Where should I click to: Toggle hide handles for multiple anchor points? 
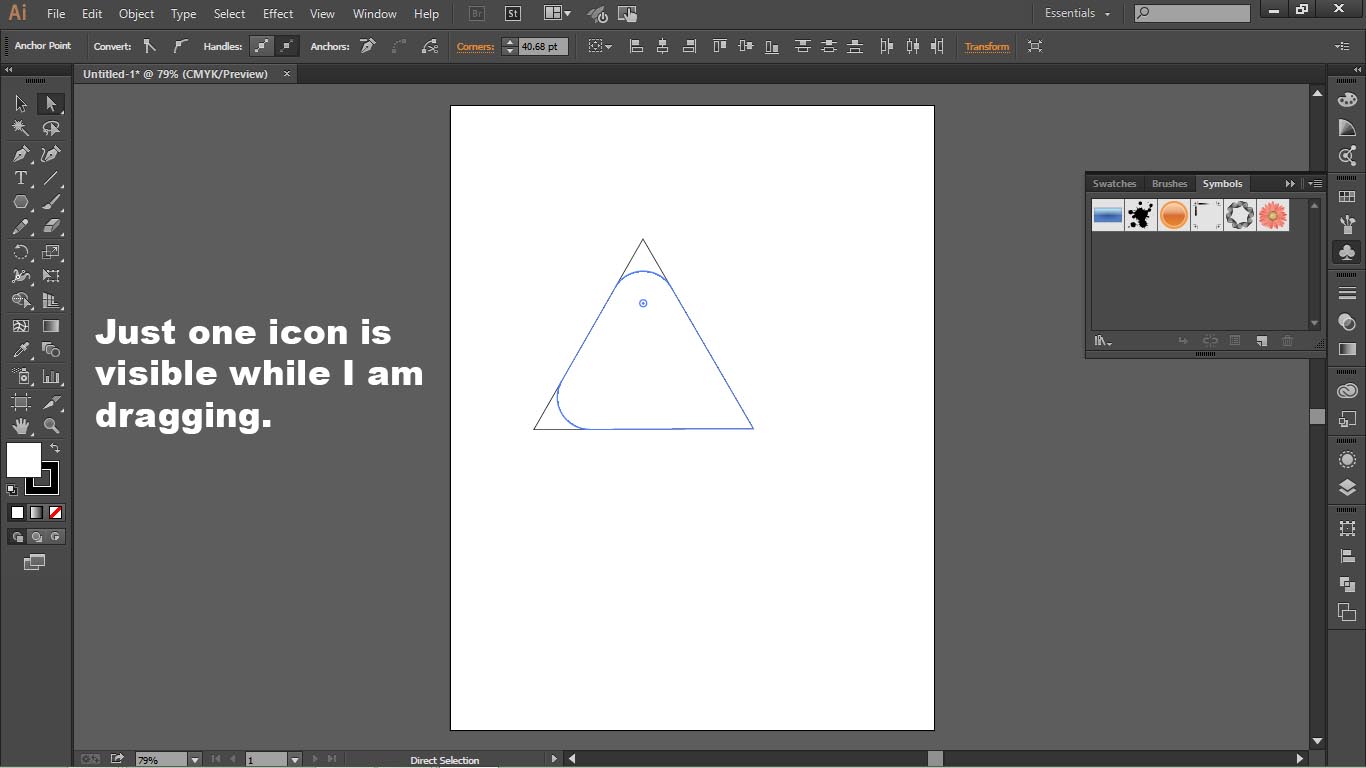point(287,46)
